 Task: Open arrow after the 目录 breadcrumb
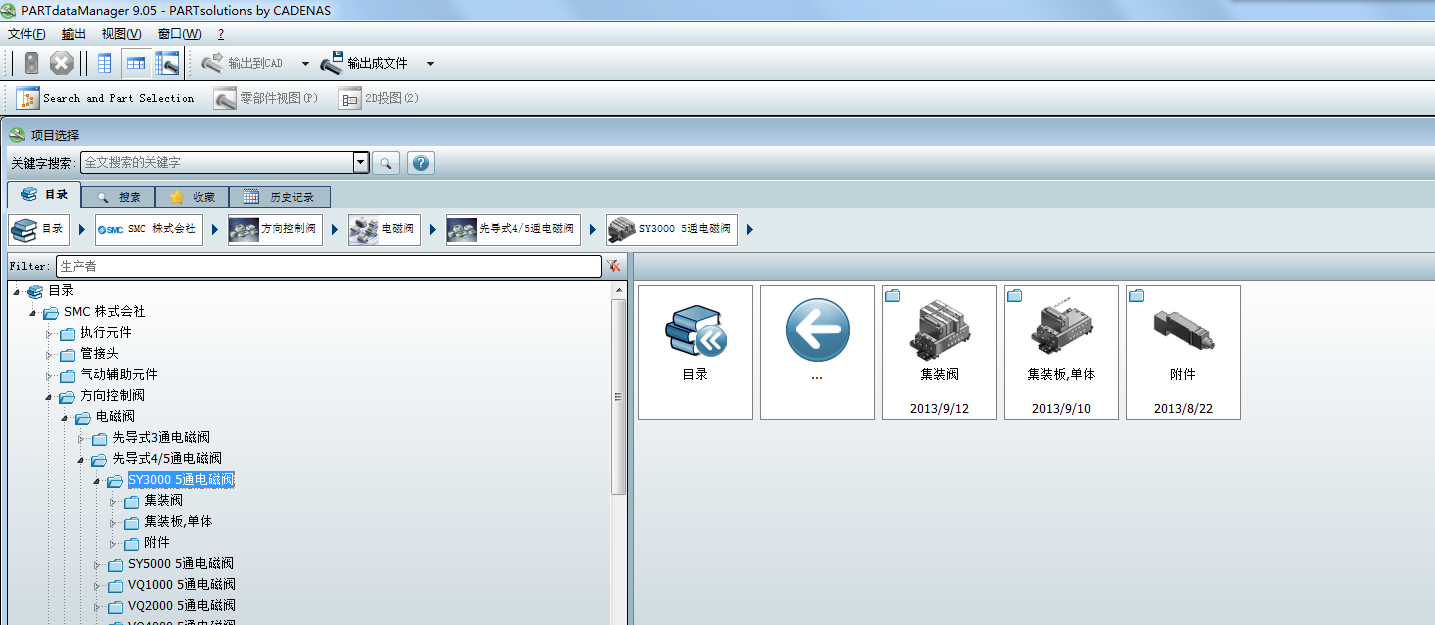(x=82, y=230)
